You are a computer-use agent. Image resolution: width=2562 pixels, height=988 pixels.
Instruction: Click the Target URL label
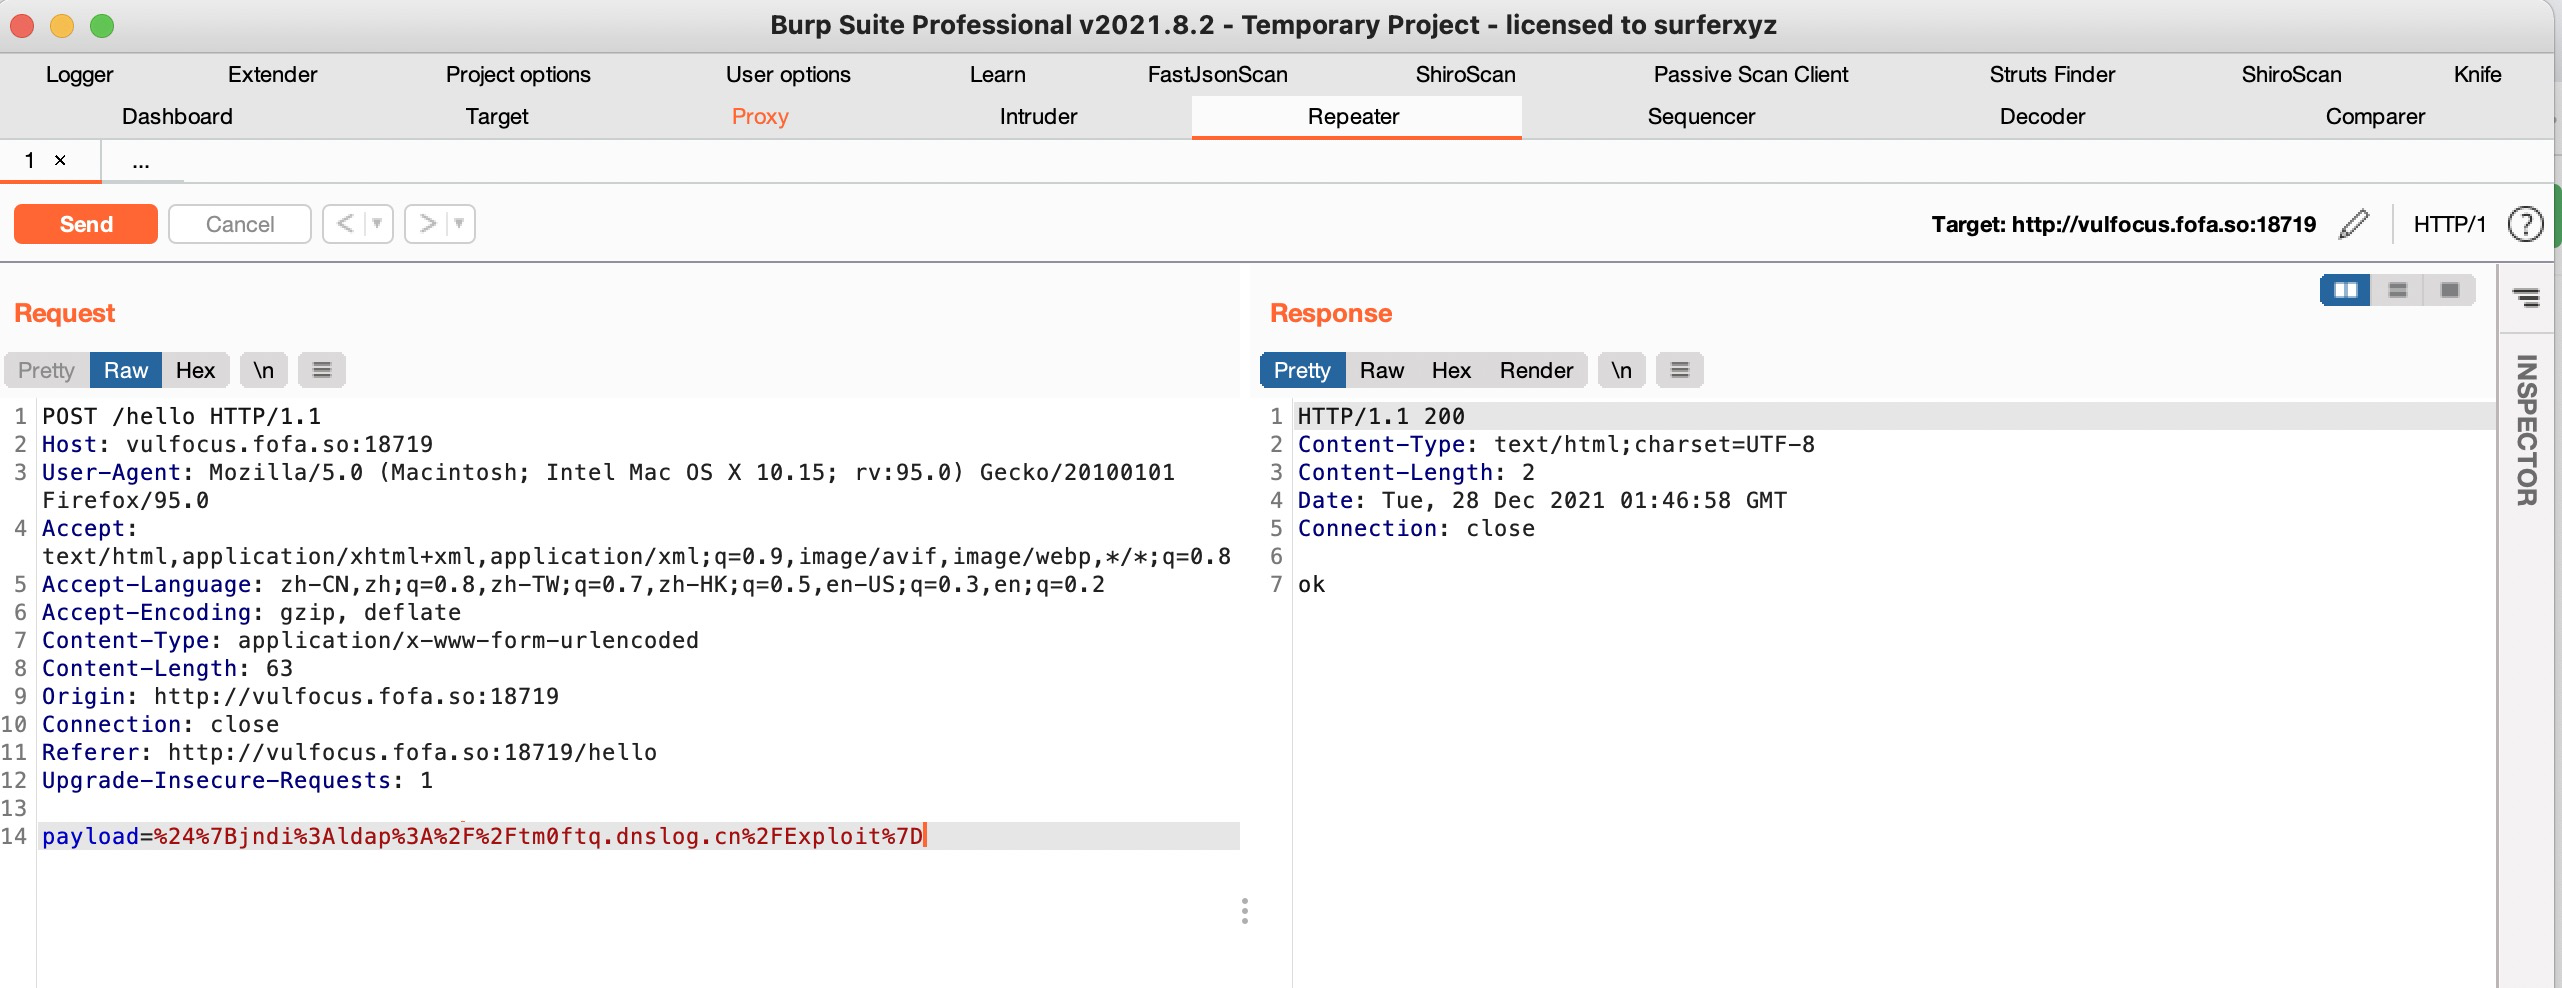pyautogui.click(x=2123, y=224)
